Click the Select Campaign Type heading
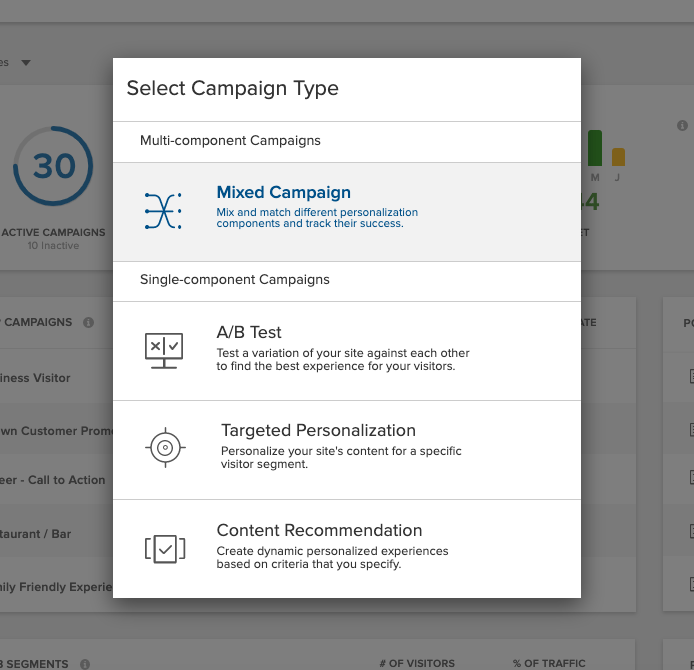 click(x=232, y=88)
